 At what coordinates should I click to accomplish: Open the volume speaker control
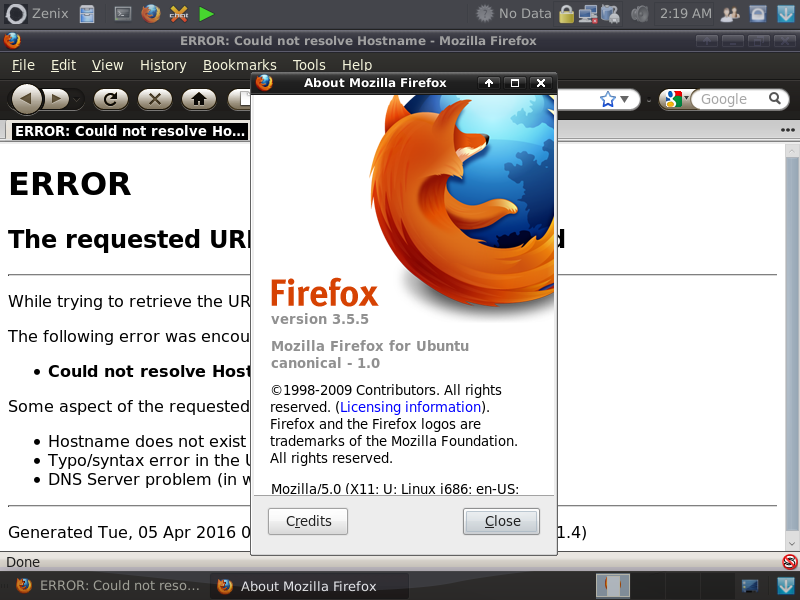pos(639,14)
